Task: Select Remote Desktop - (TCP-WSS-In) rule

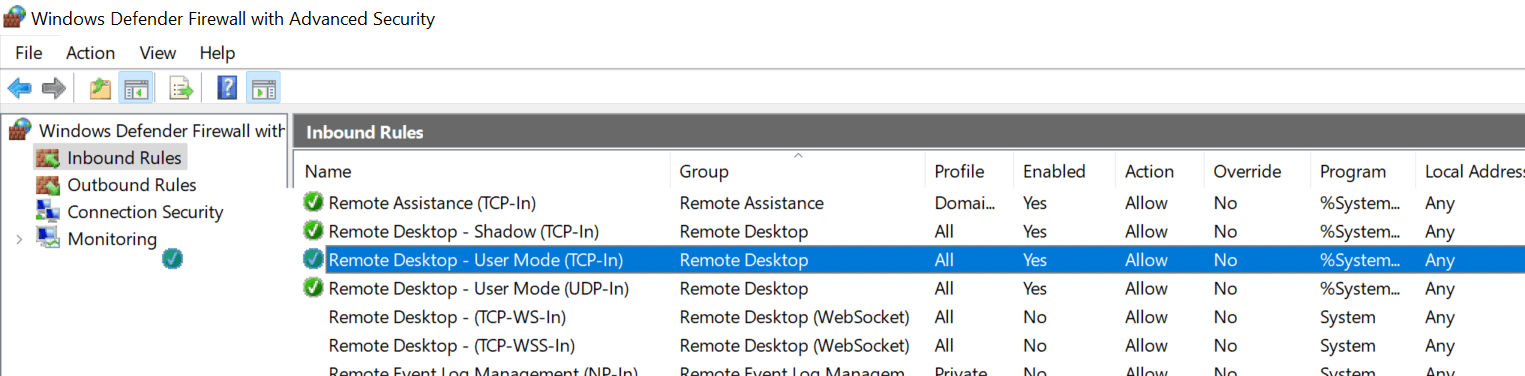Action: [452, 346]
